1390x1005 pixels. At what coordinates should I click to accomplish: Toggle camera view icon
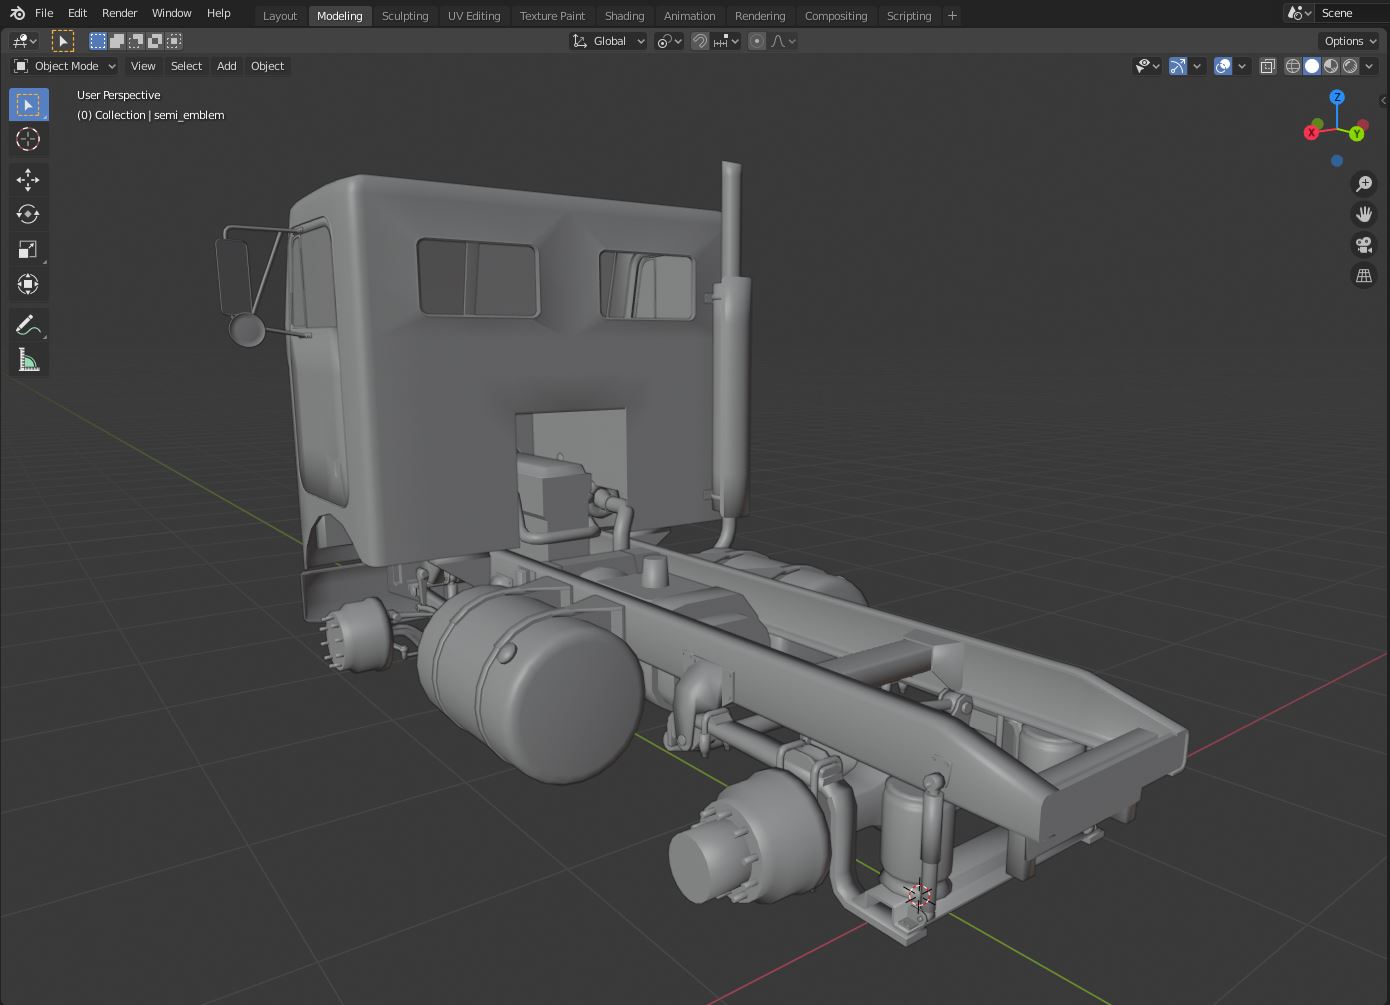click(x=1364, y=245)
